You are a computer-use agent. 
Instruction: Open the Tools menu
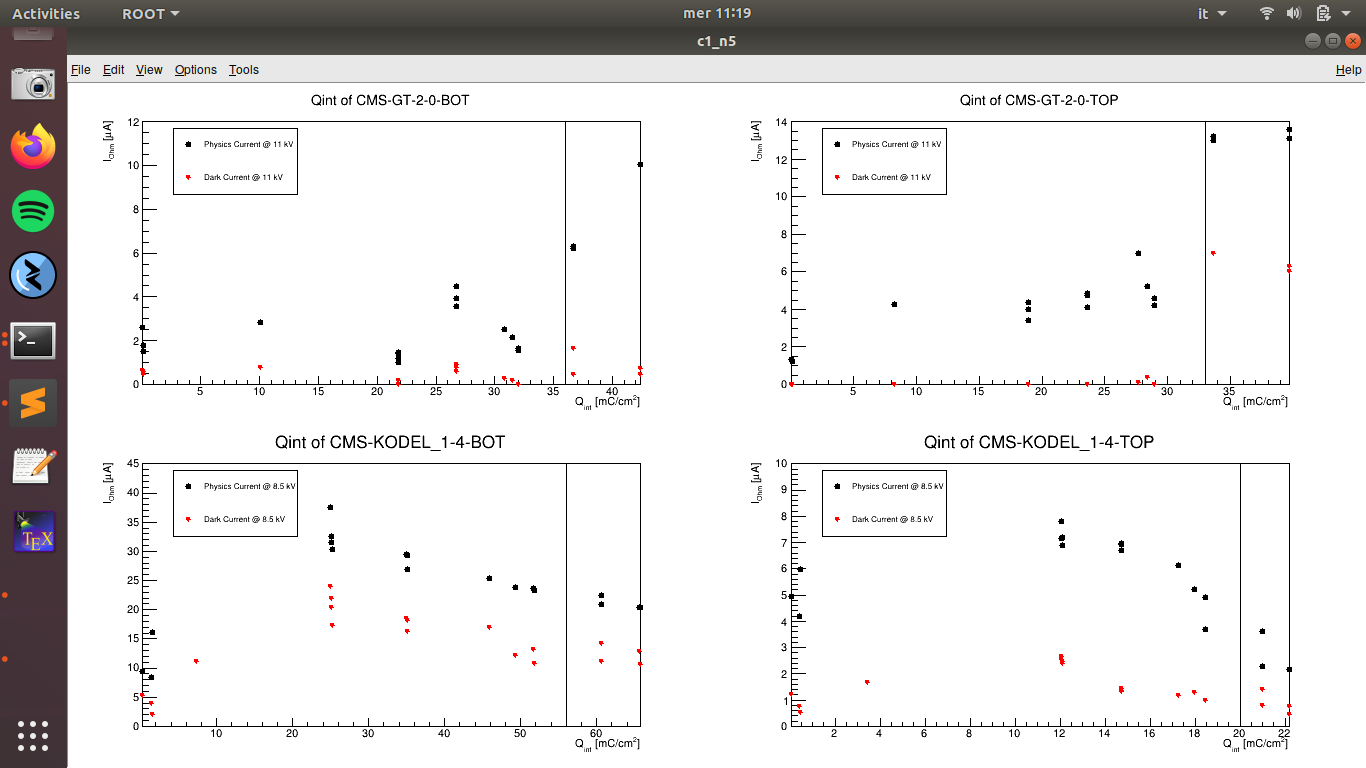[243, 70]
